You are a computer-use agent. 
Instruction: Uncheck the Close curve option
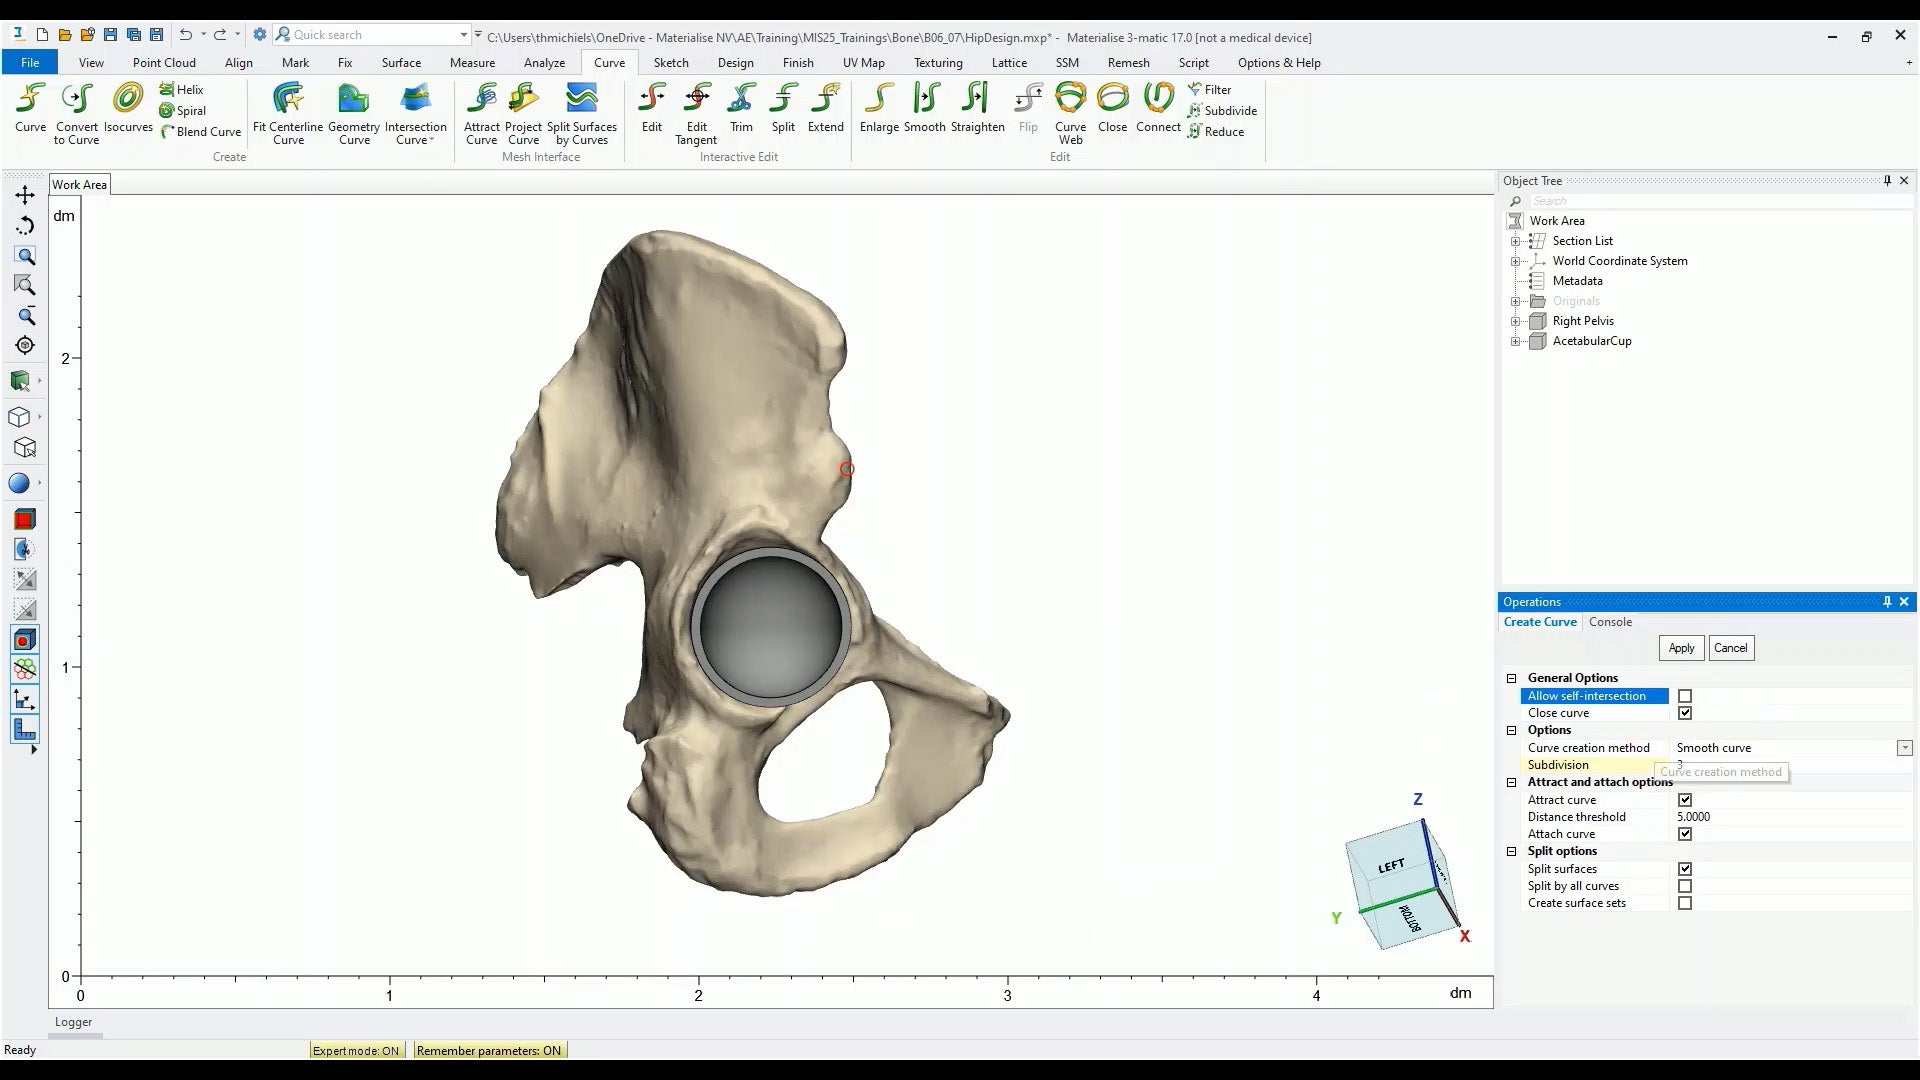(x=1685, y=713)
